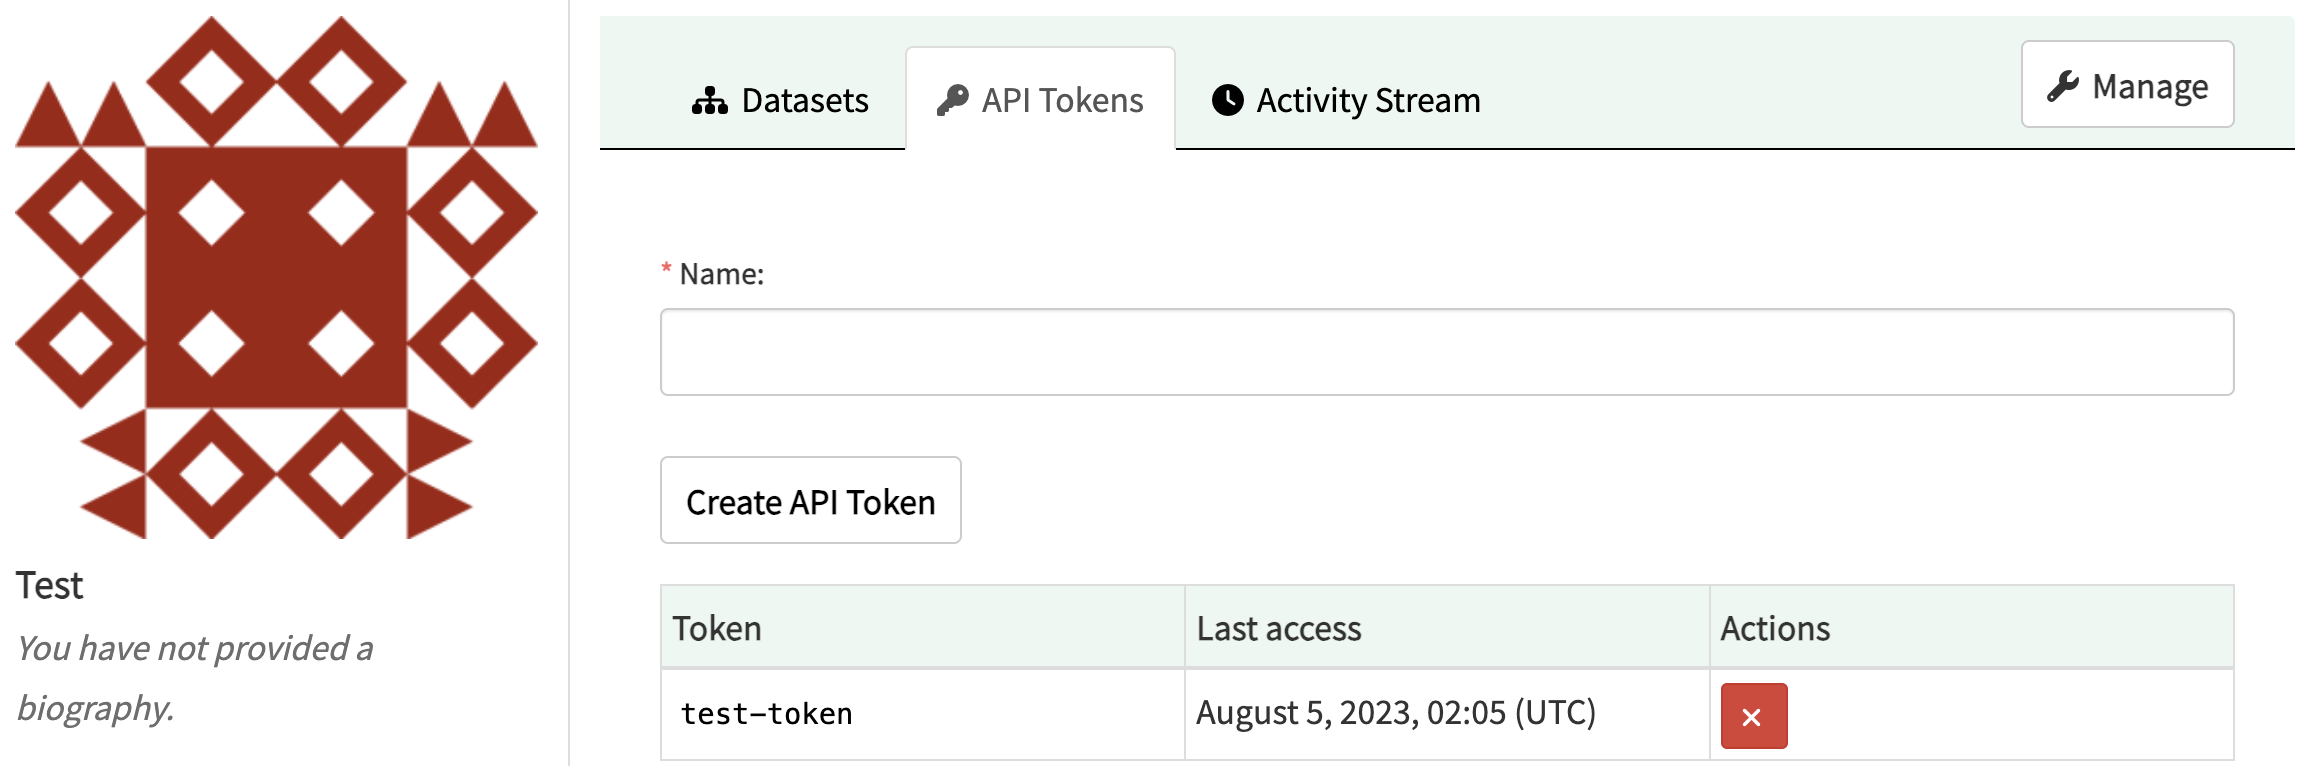This screenshot has height=766, width=2302.
Task: Click the key icon on API Tokens tab
Action: point(952,100)
